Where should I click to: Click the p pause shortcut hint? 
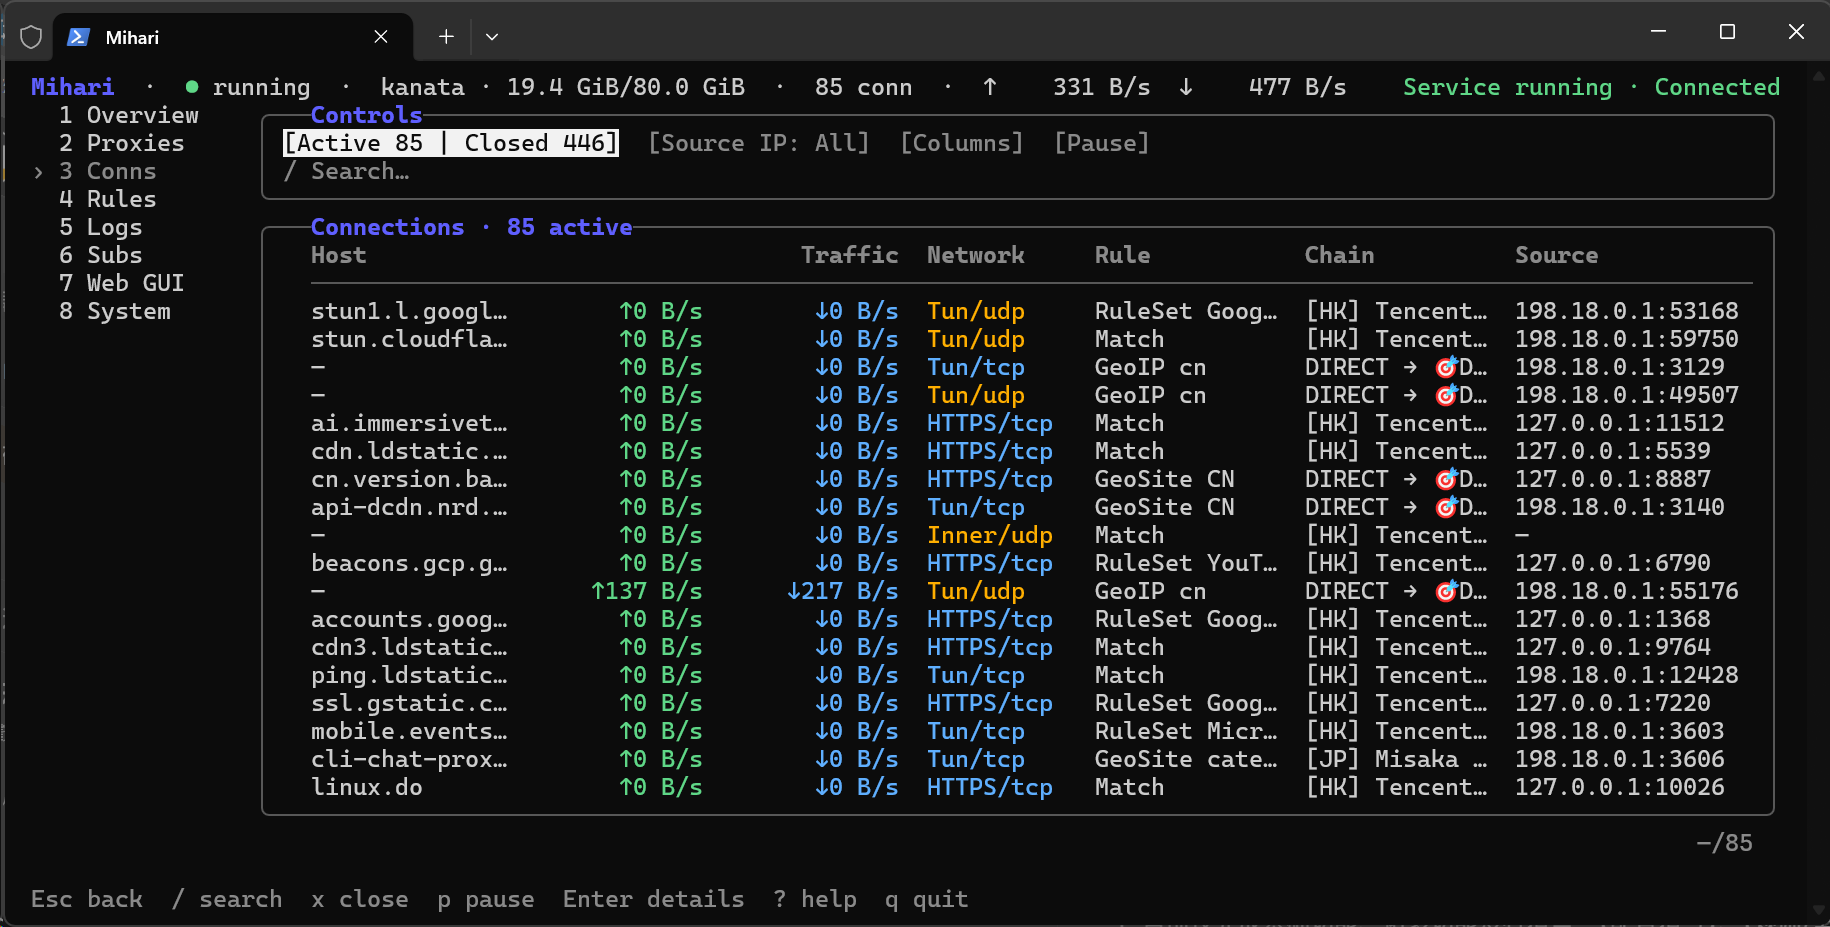tap(486, 899)
